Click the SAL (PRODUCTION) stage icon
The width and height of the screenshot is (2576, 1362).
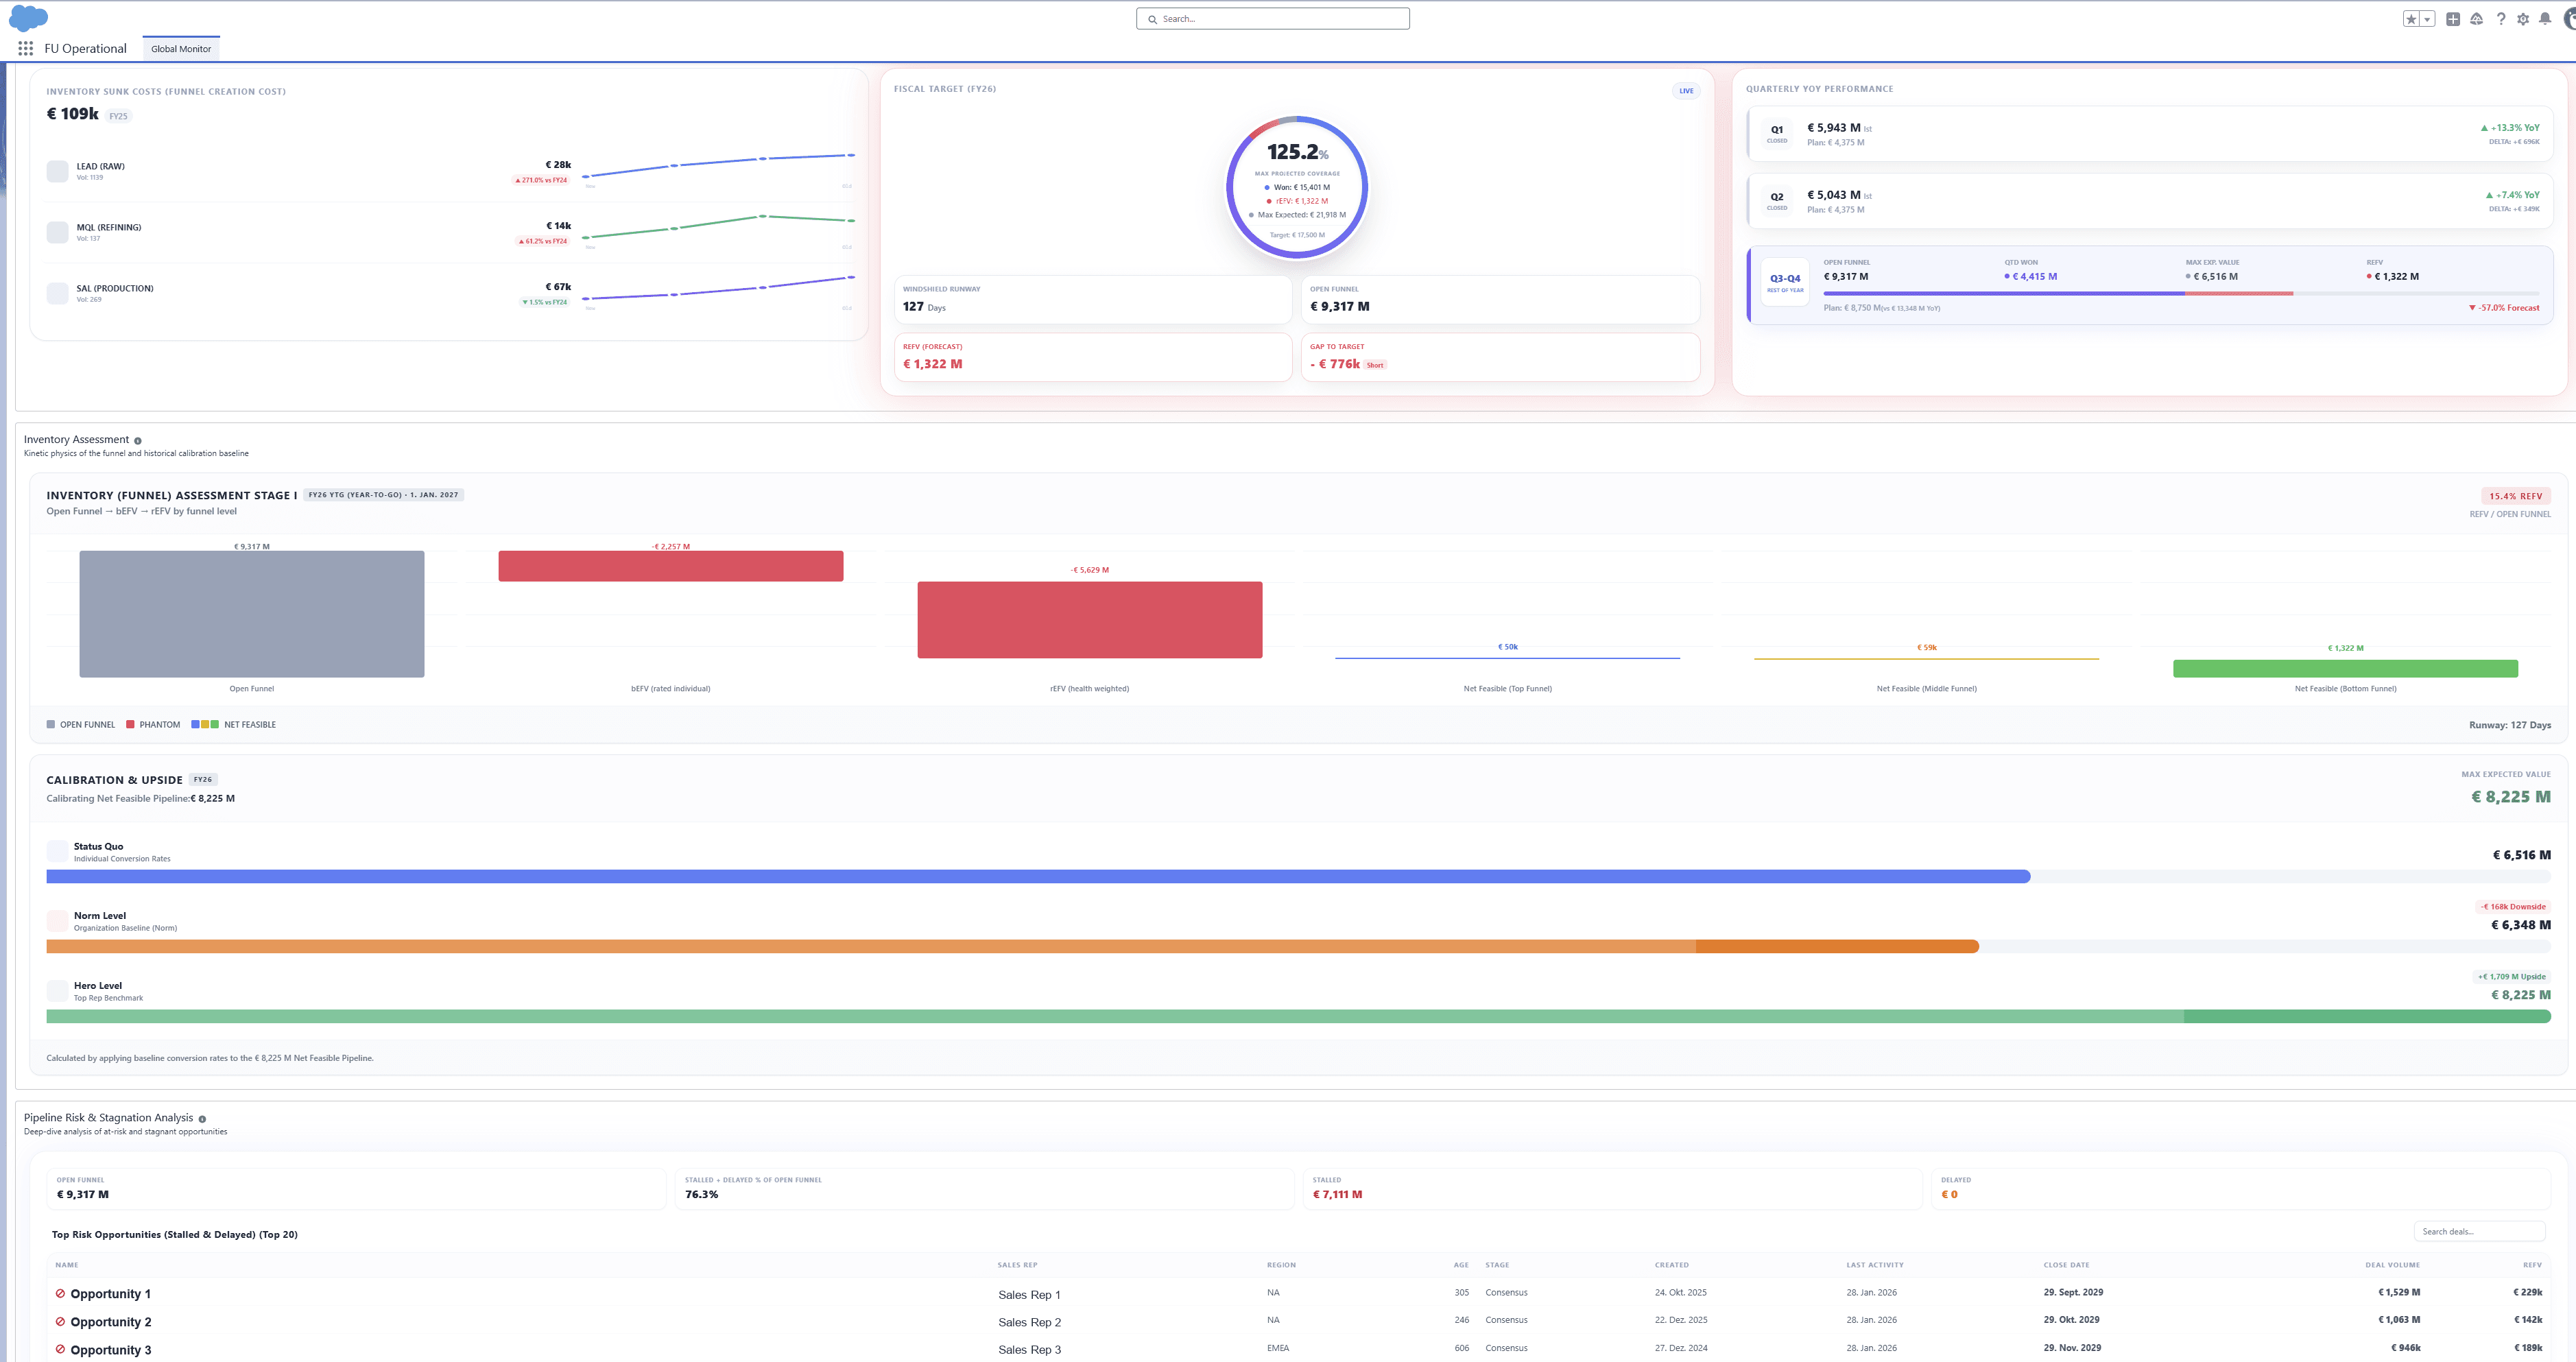[58, 293]
